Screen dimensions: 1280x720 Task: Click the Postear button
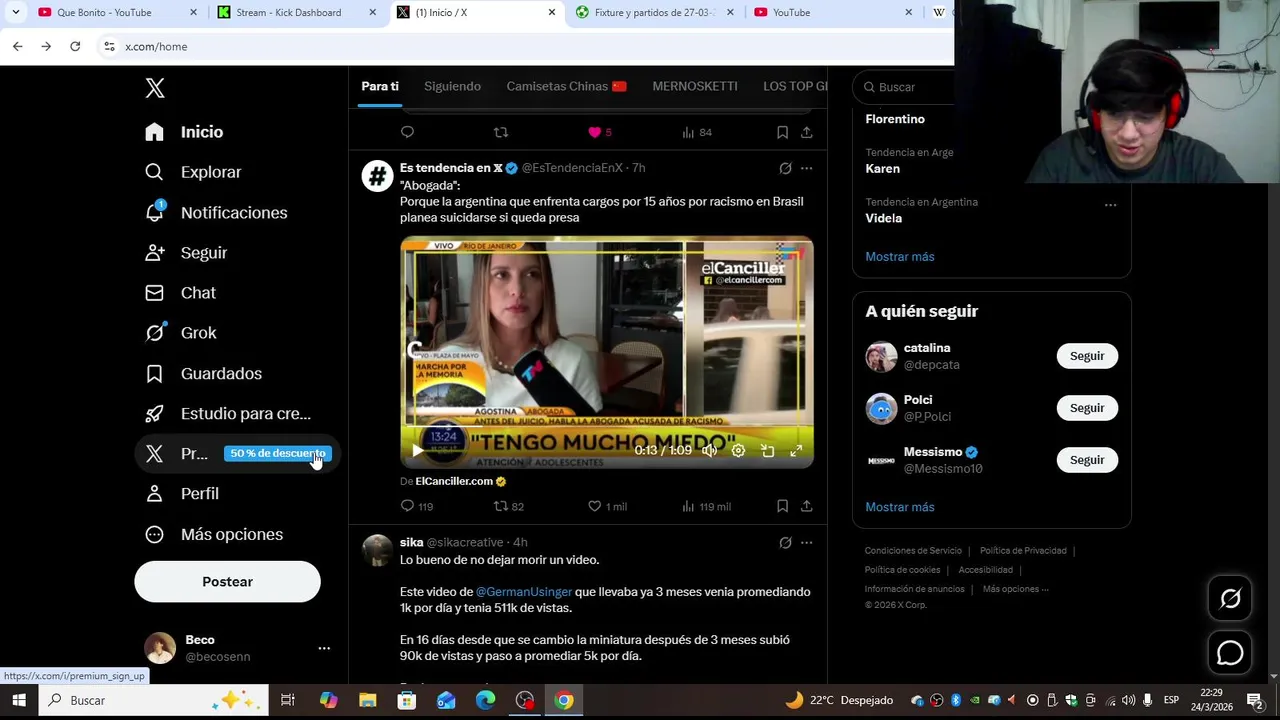[227, 581]
